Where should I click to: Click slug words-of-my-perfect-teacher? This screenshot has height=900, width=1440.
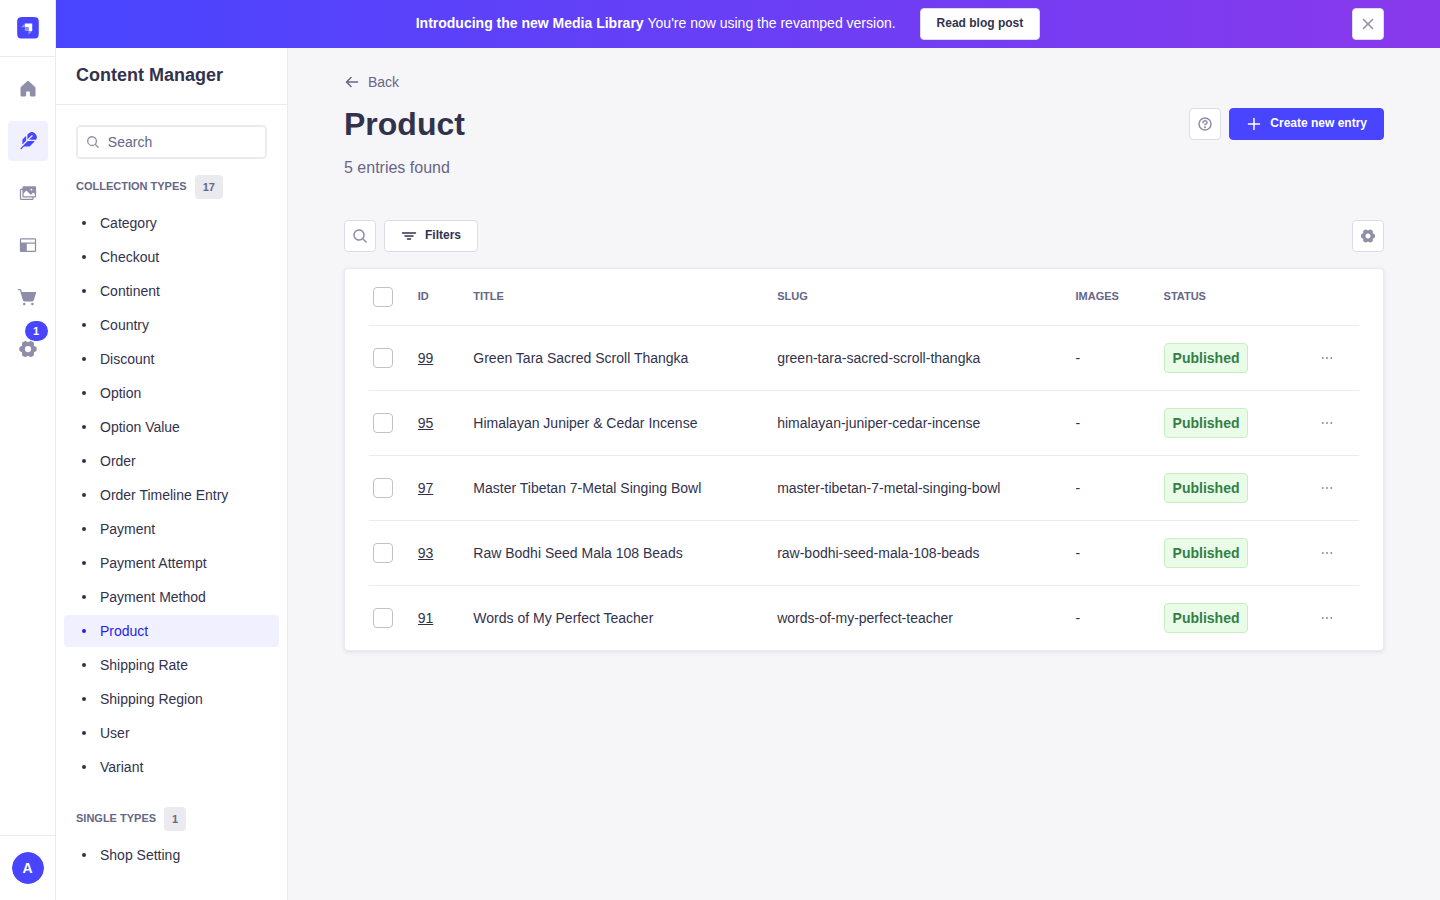pos(865,618)
